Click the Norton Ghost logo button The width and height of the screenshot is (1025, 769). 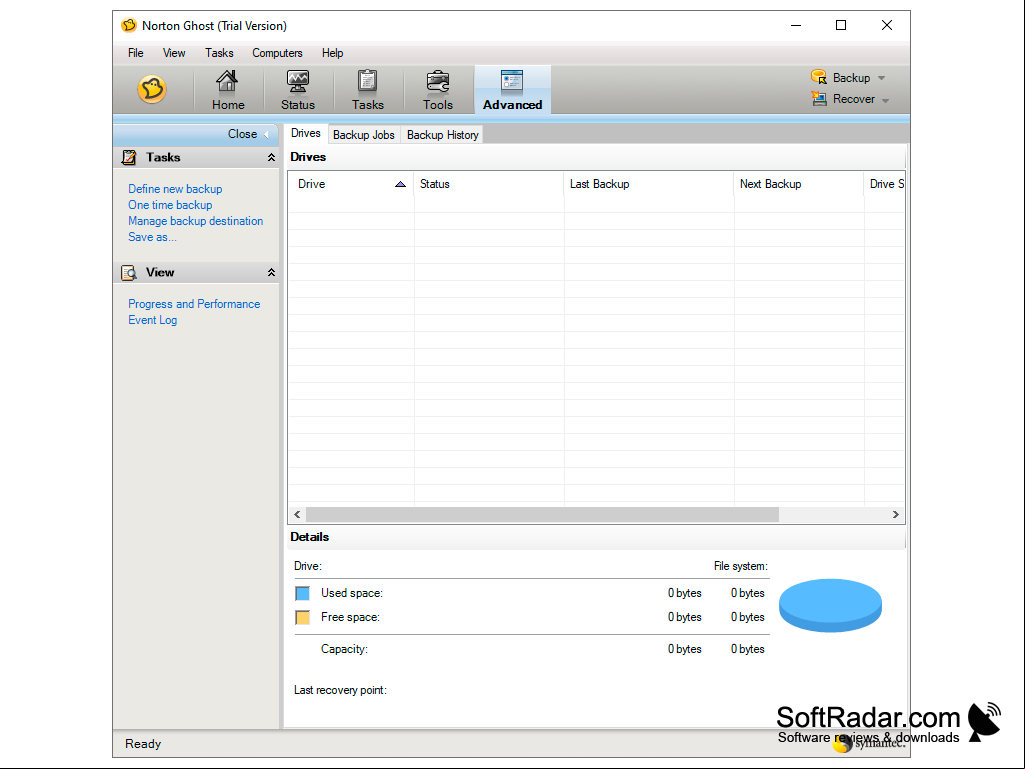pyautogui.click(x=152, y=89)
